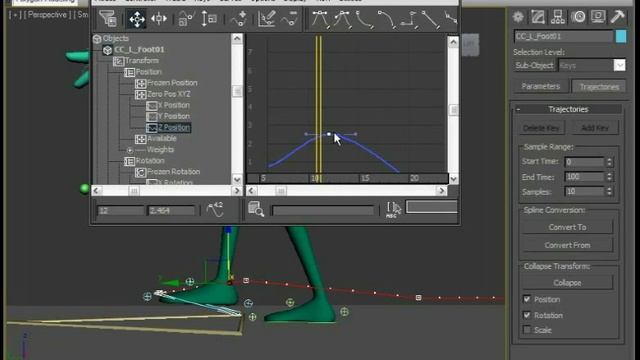Viewport: 640px width, 360px height.
Task: Select the Available track
Action: coord(162,139)
